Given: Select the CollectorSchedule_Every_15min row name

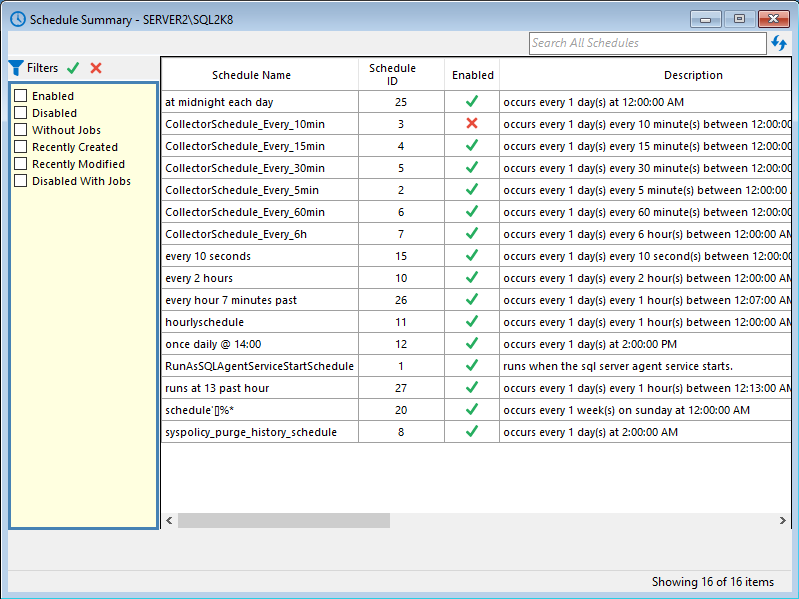Looking at the screenshot, I should pos(245,146).
